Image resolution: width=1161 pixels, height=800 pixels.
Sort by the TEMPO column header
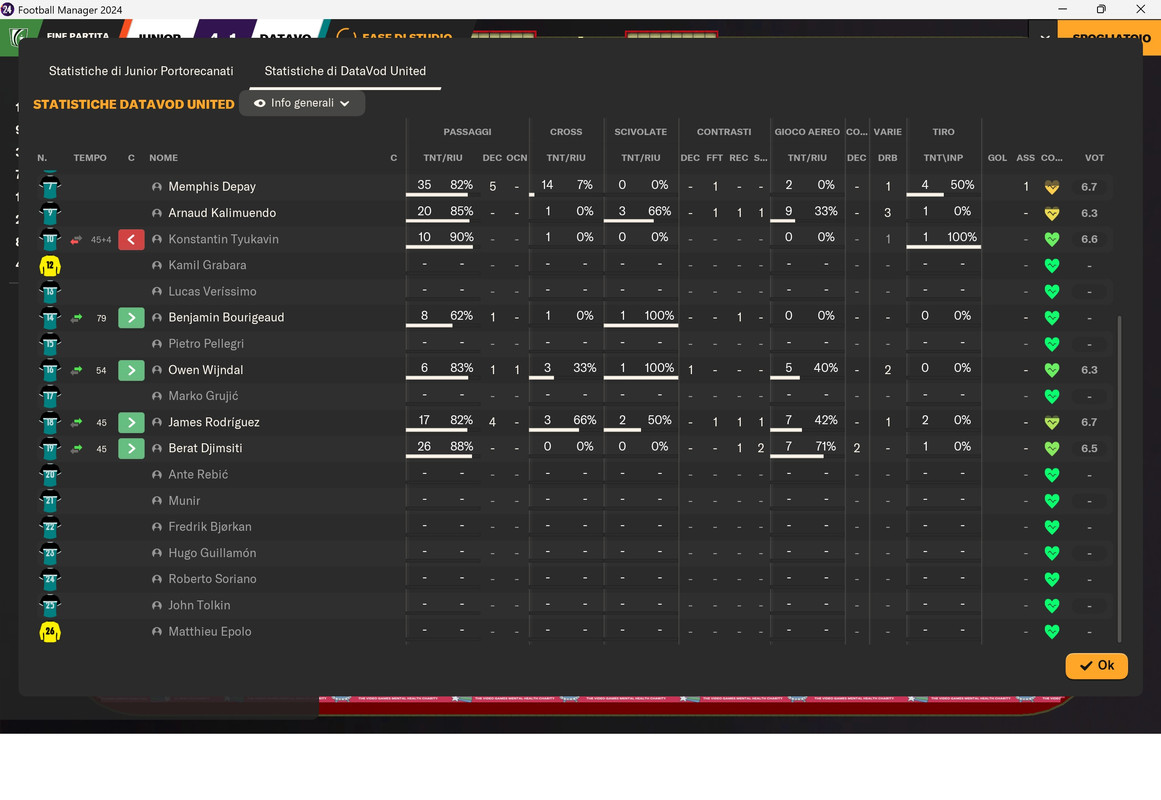pyautogui.click(x=90, y=158)
